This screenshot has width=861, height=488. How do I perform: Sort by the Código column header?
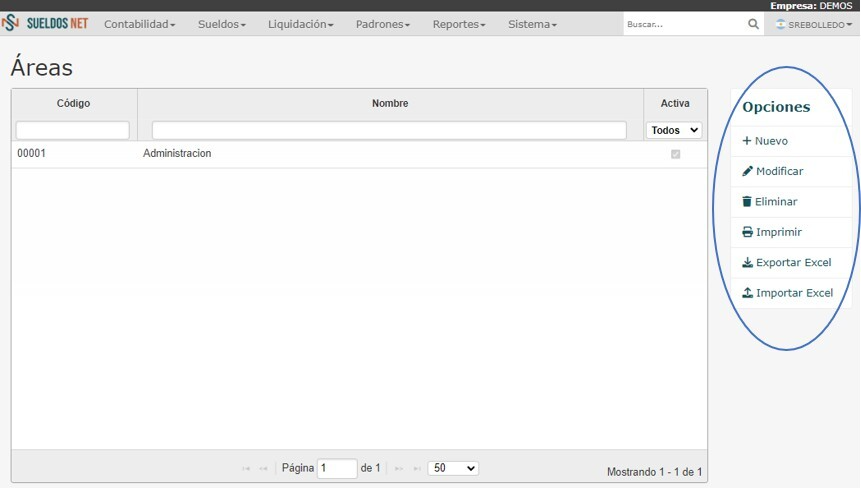[x=74, y=103]
